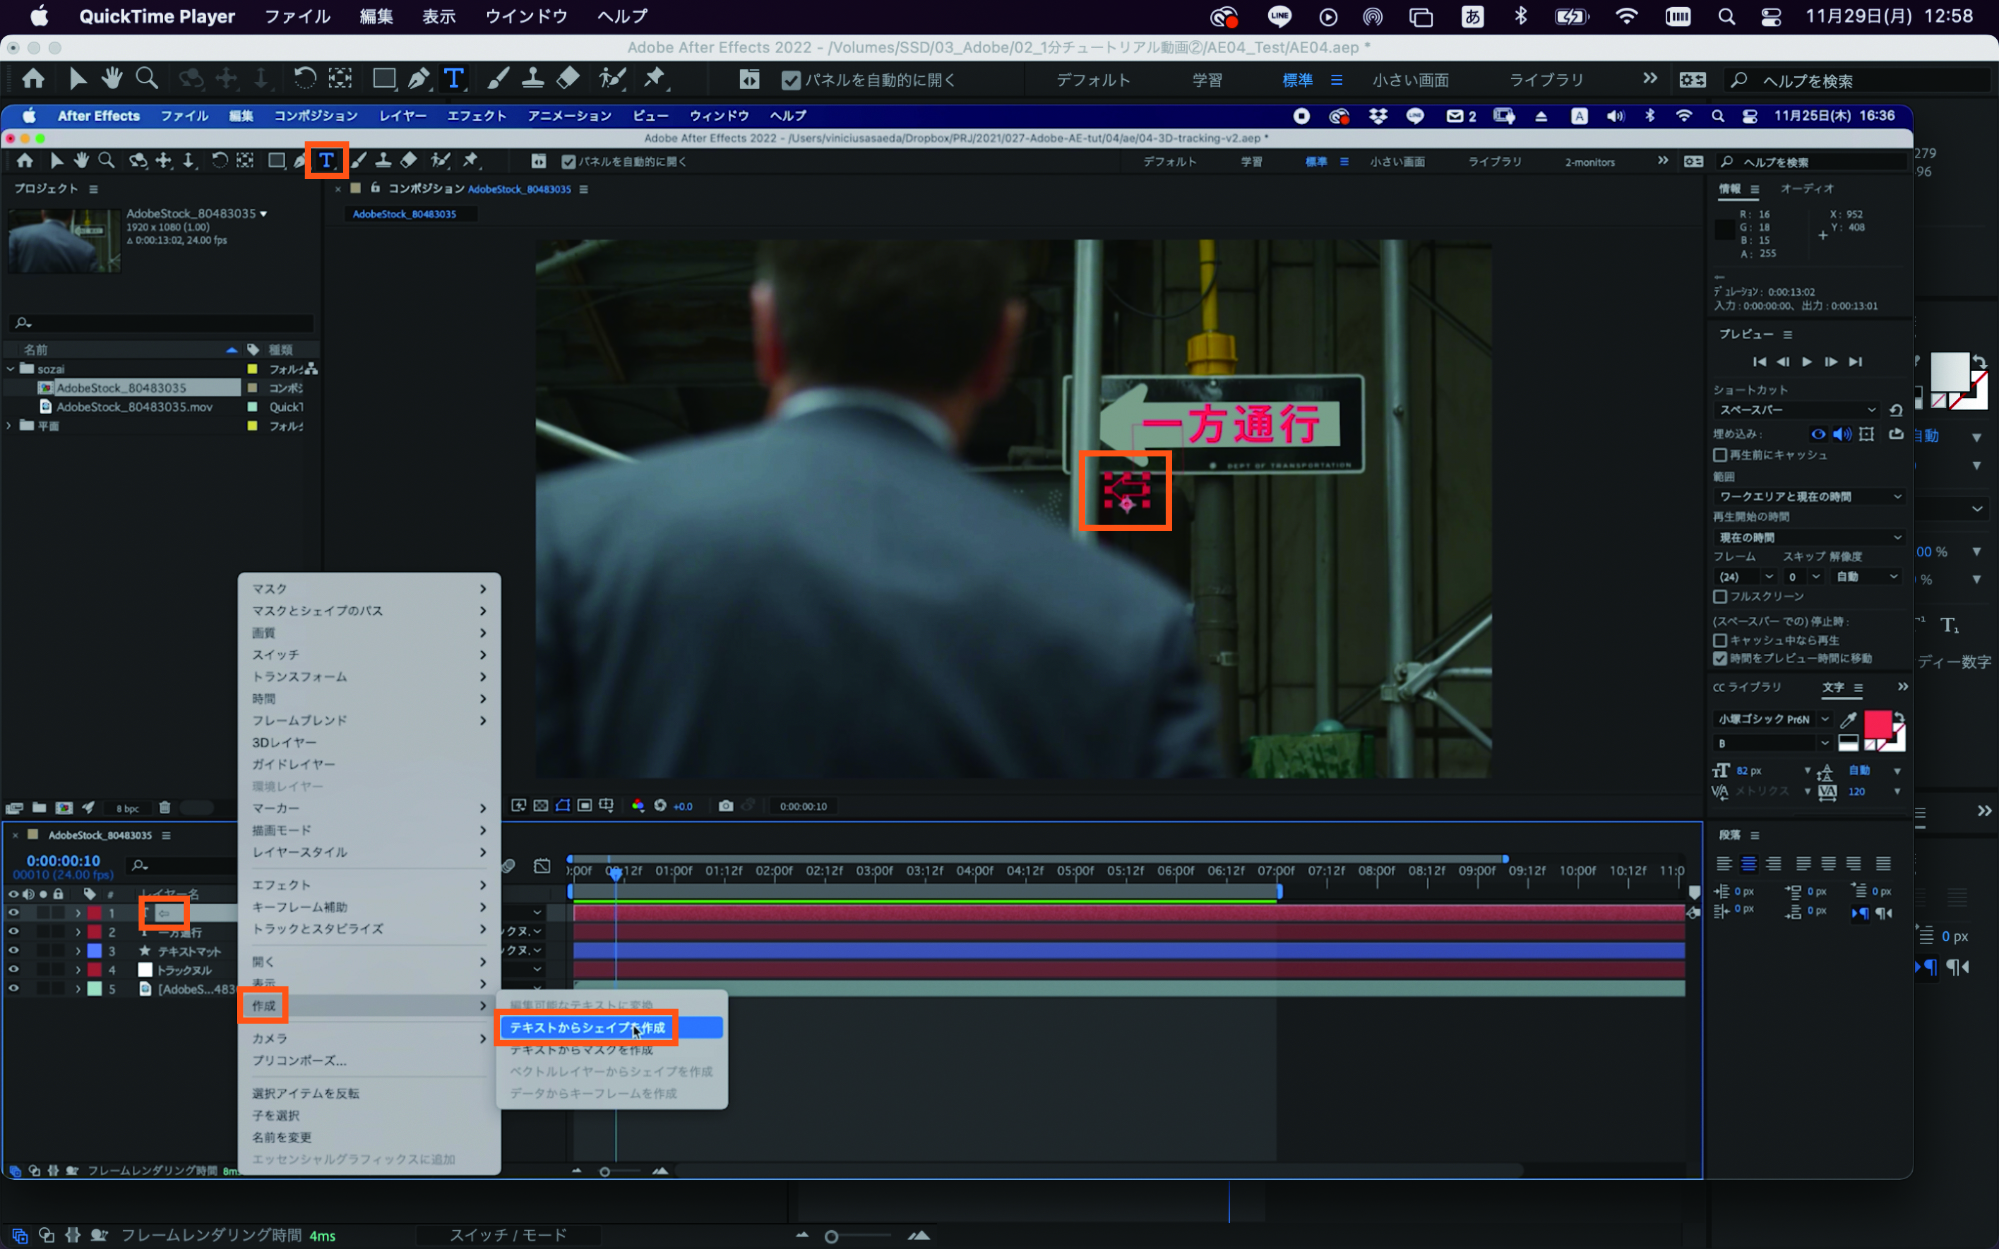
Task: Switch to ライブラリ workspace in outer toolbar
Action: 1546,80
